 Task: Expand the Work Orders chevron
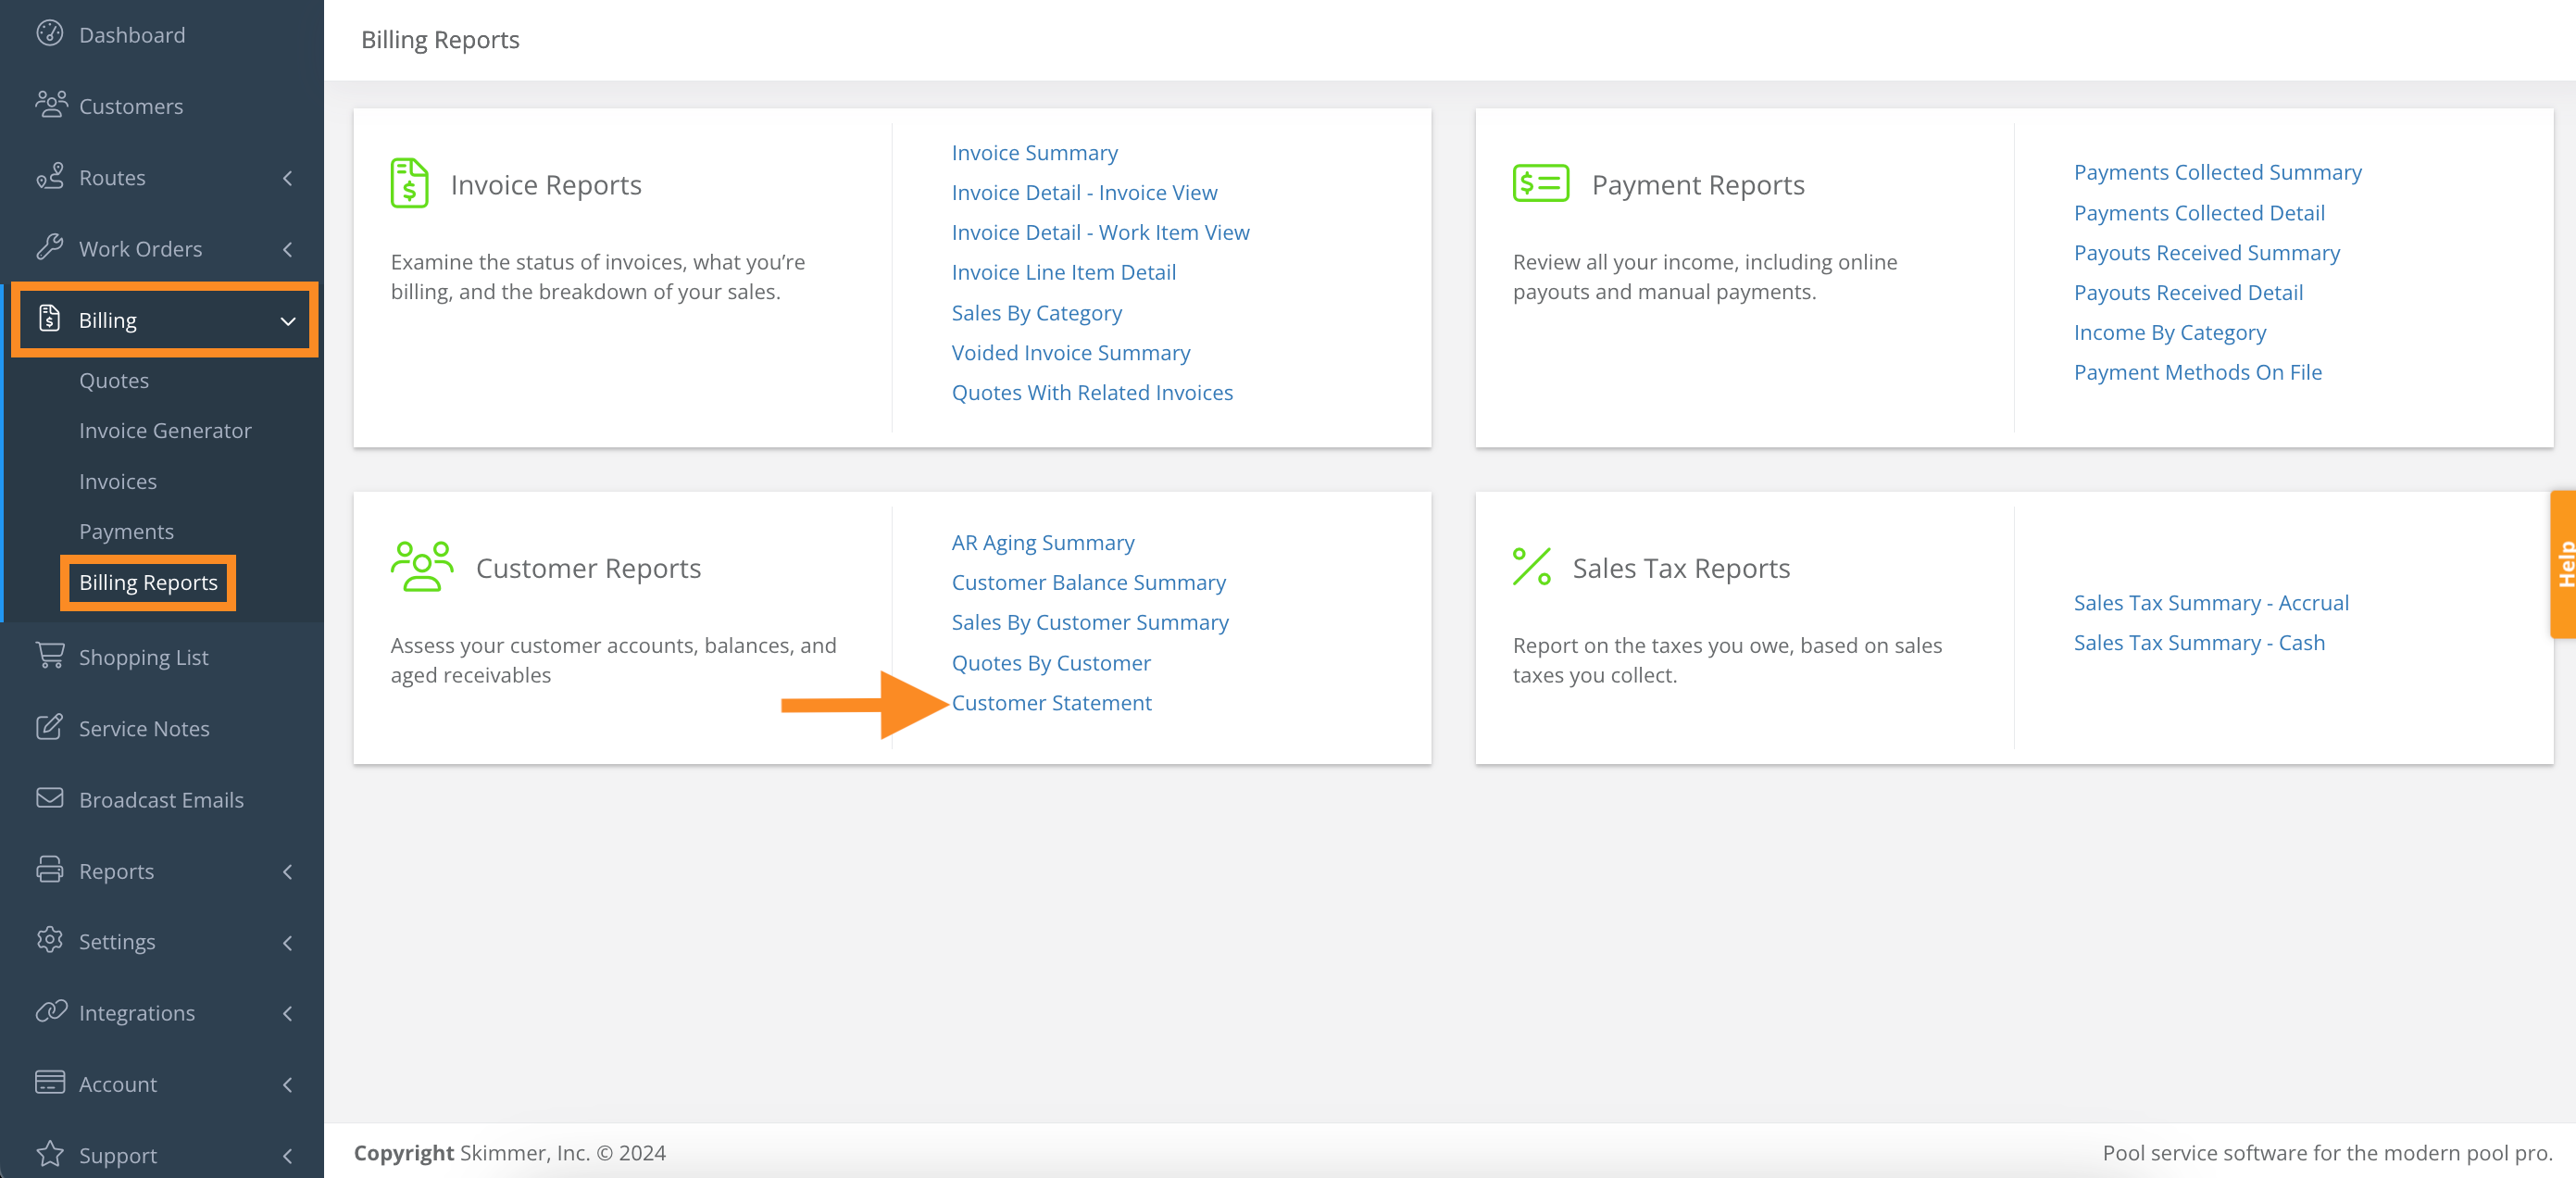288,249
